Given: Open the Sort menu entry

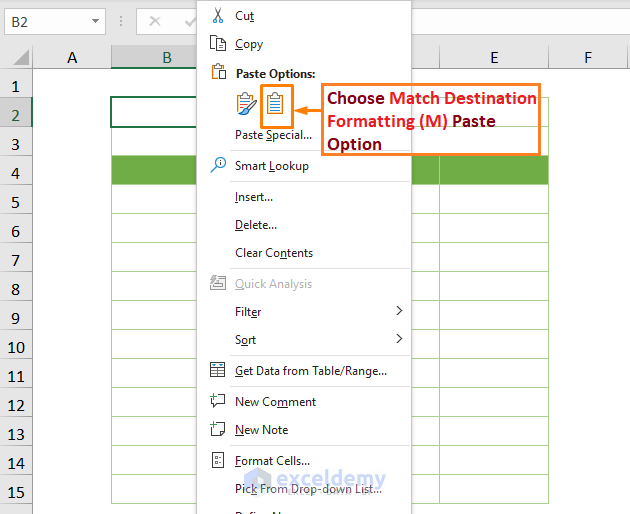Looking at the screenshot, I should [245, 340].
